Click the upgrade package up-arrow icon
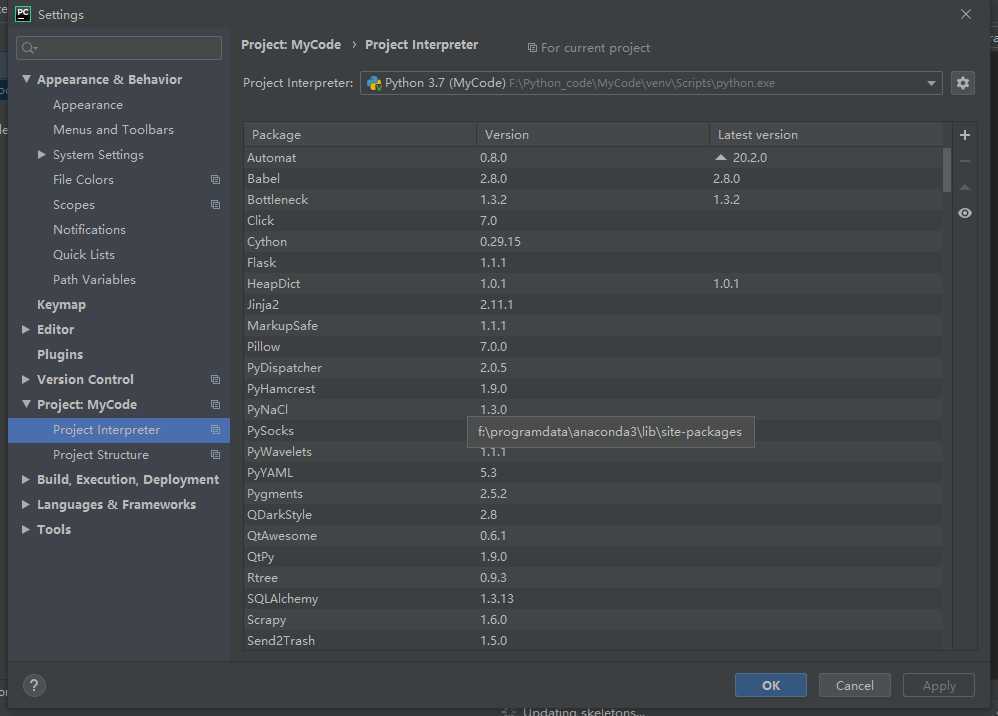This screenshot has height=716, width=998. tap(965, 187)
